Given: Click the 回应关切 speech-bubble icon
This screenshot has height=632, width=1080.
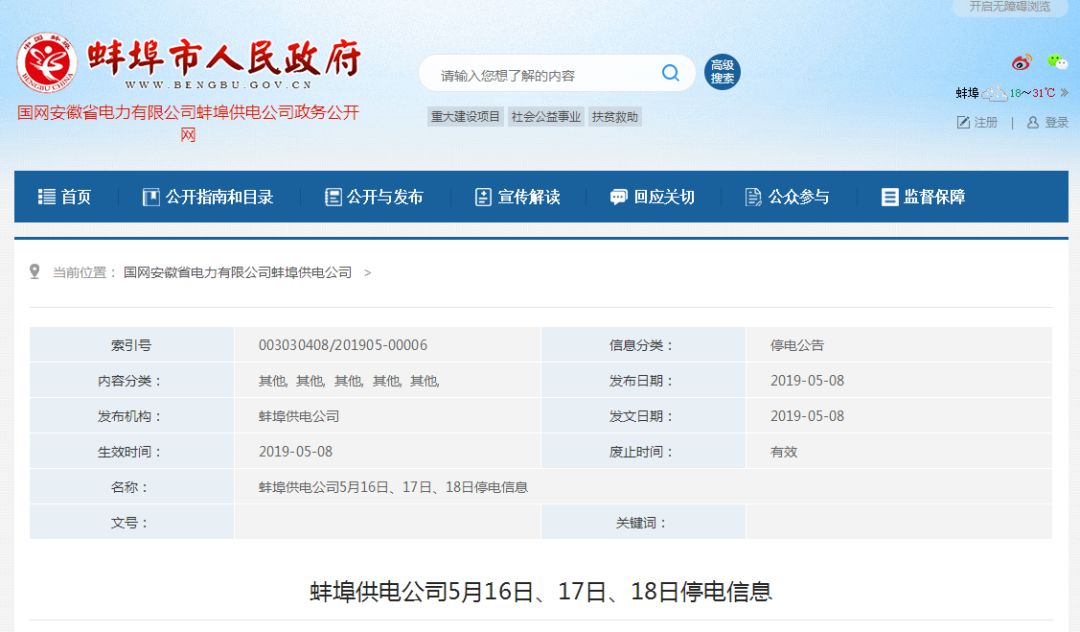Looking at the screenshot, I should click(619, 196).
